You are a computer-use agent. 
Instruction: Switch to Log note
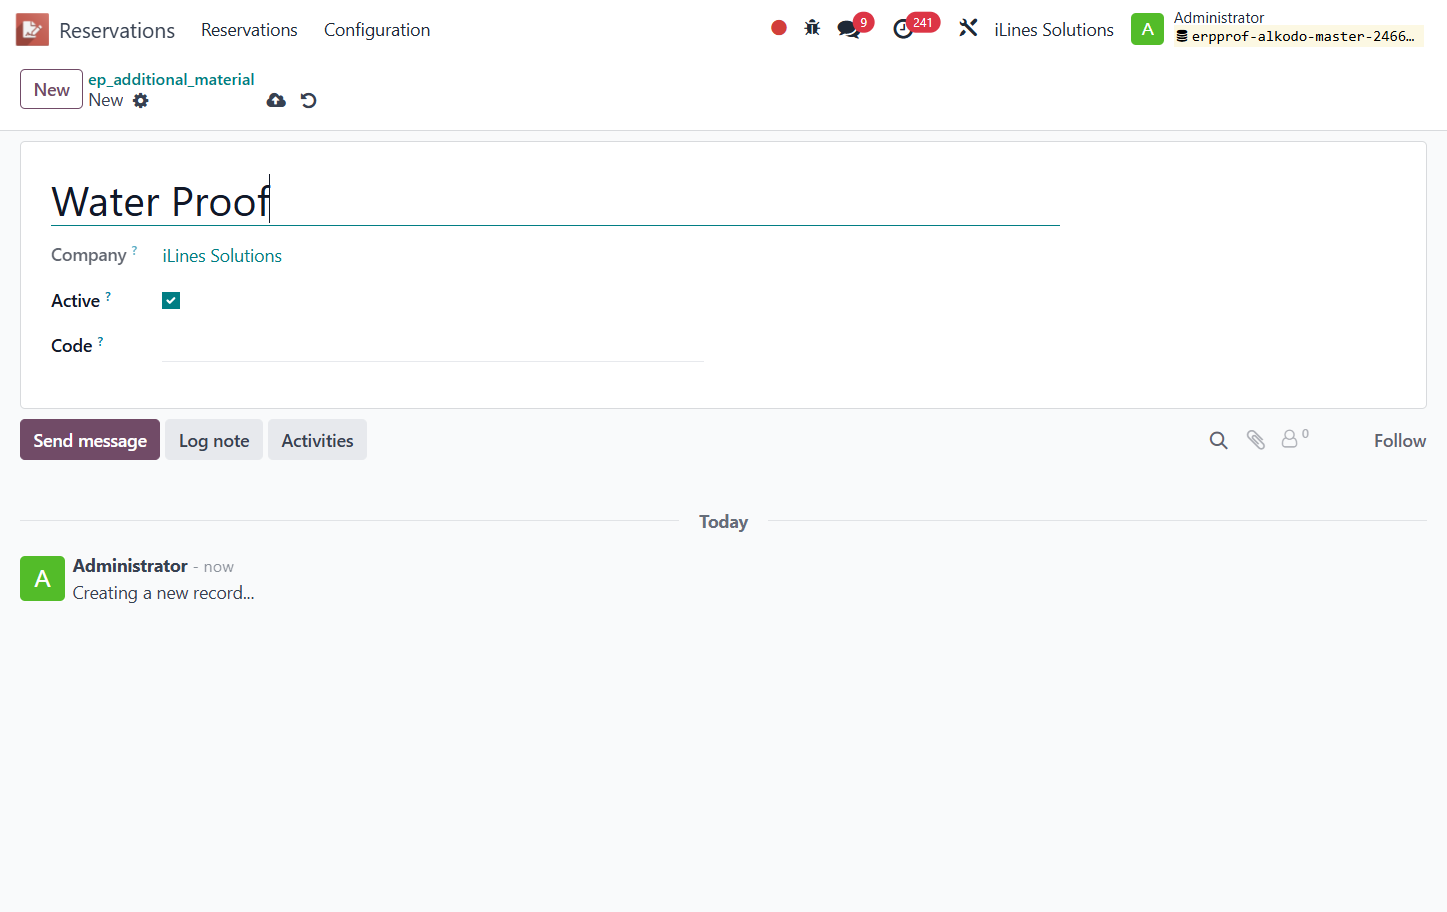pos(214,440)
